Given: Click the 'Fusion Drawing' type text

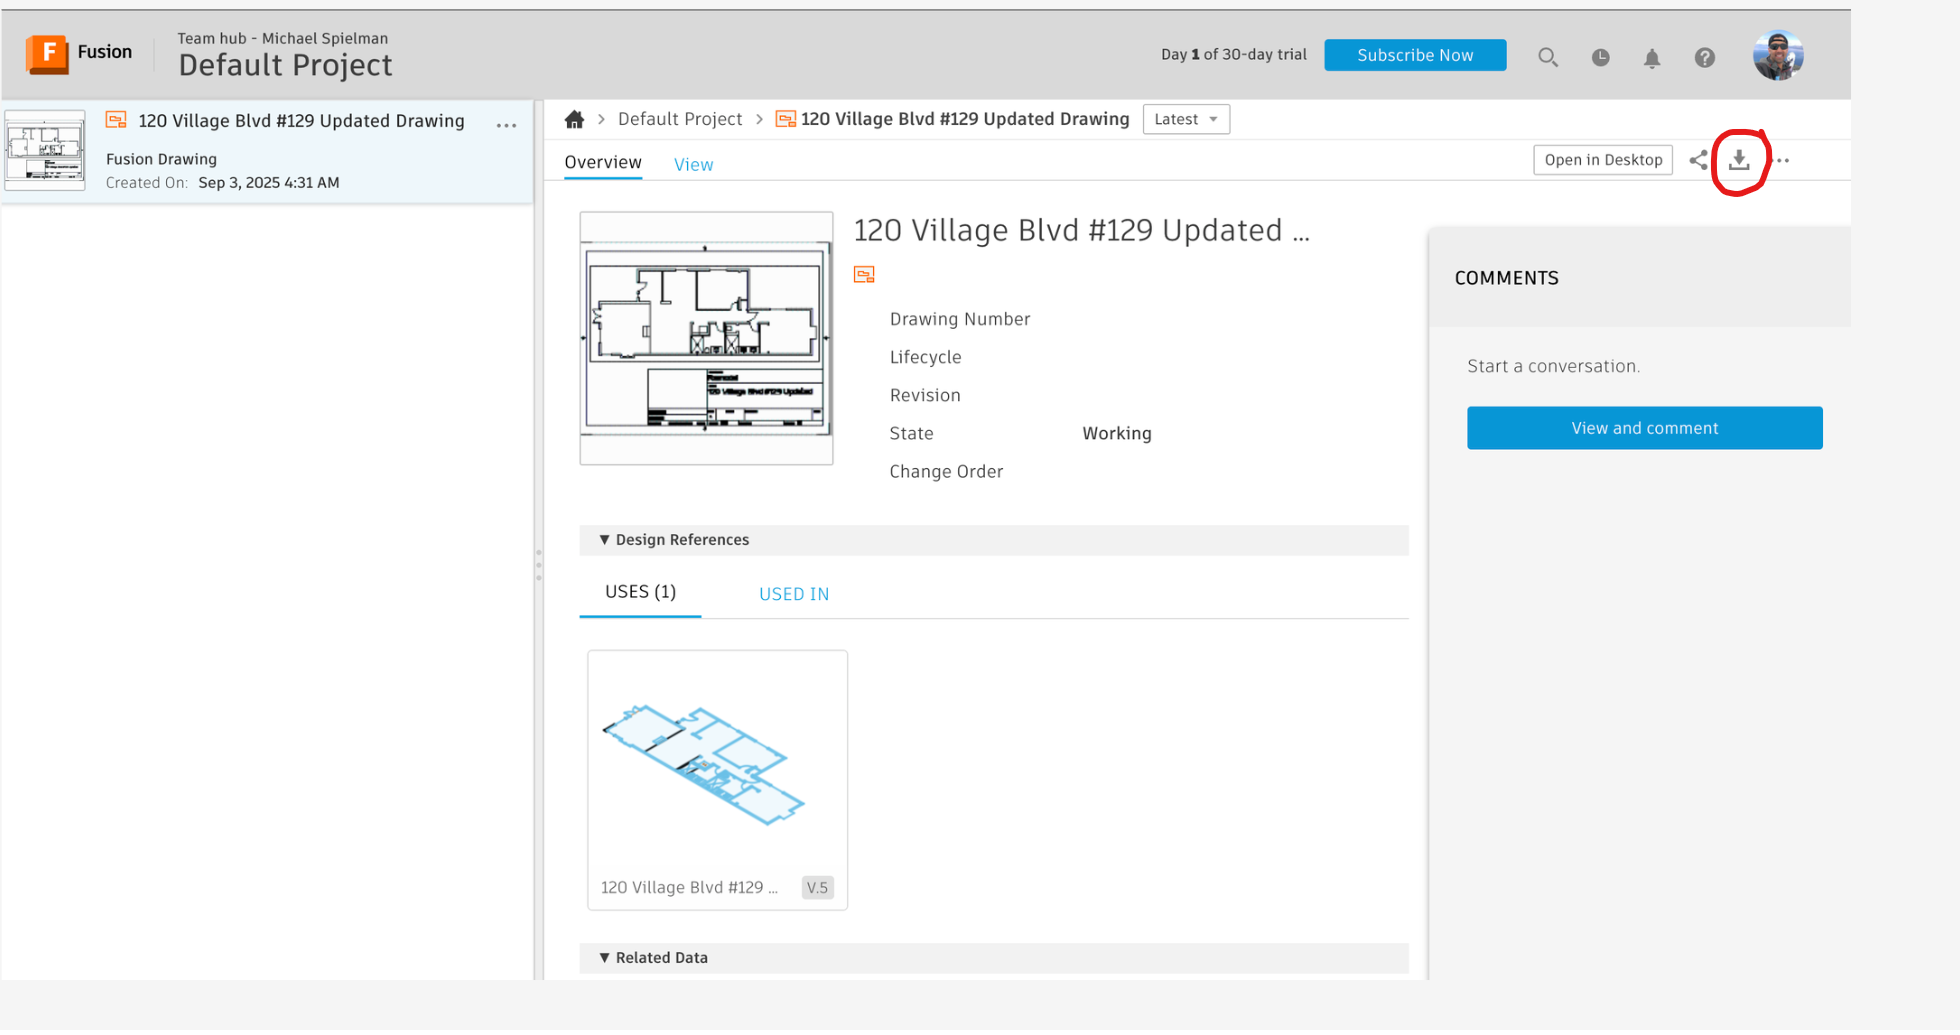Looking at the screenshot, I should point(161,159).
